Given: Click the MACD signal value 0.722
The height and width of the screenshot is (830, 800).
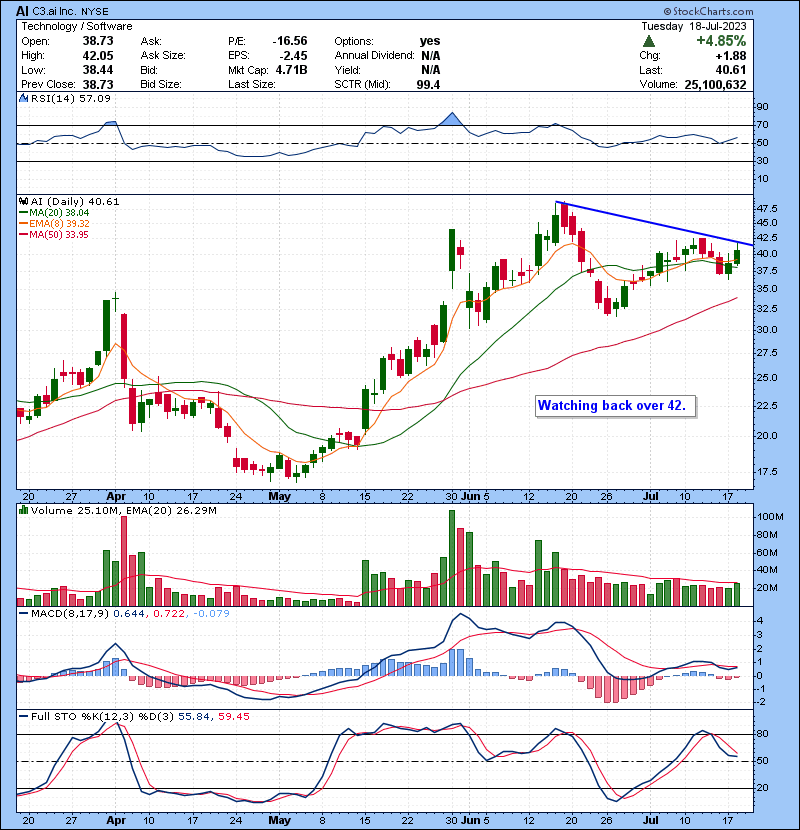Looking at the screenshot, I should 169,613.
